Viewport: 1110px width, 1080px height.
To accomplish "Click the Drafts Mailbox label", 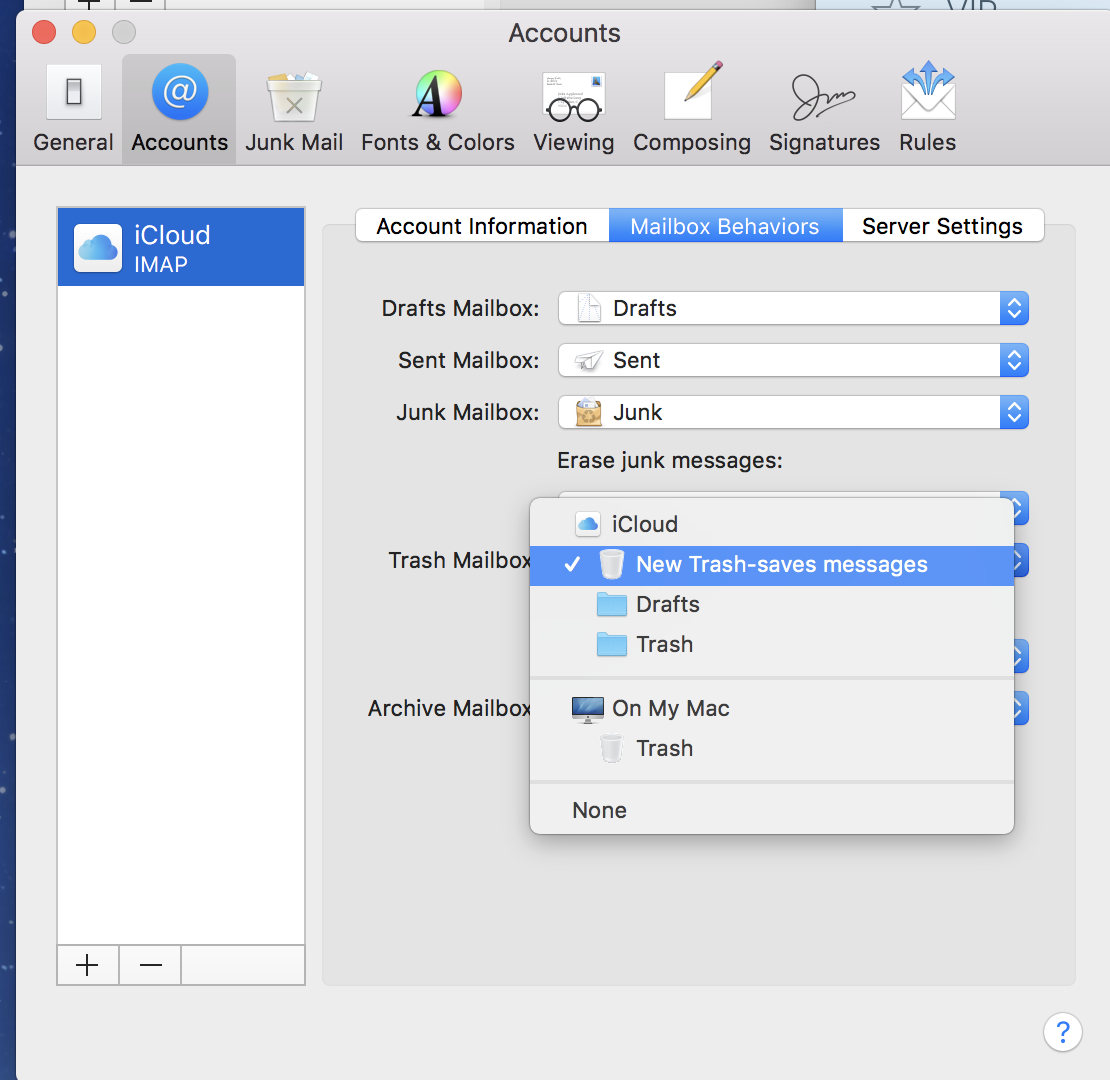I will coord(460,309).
